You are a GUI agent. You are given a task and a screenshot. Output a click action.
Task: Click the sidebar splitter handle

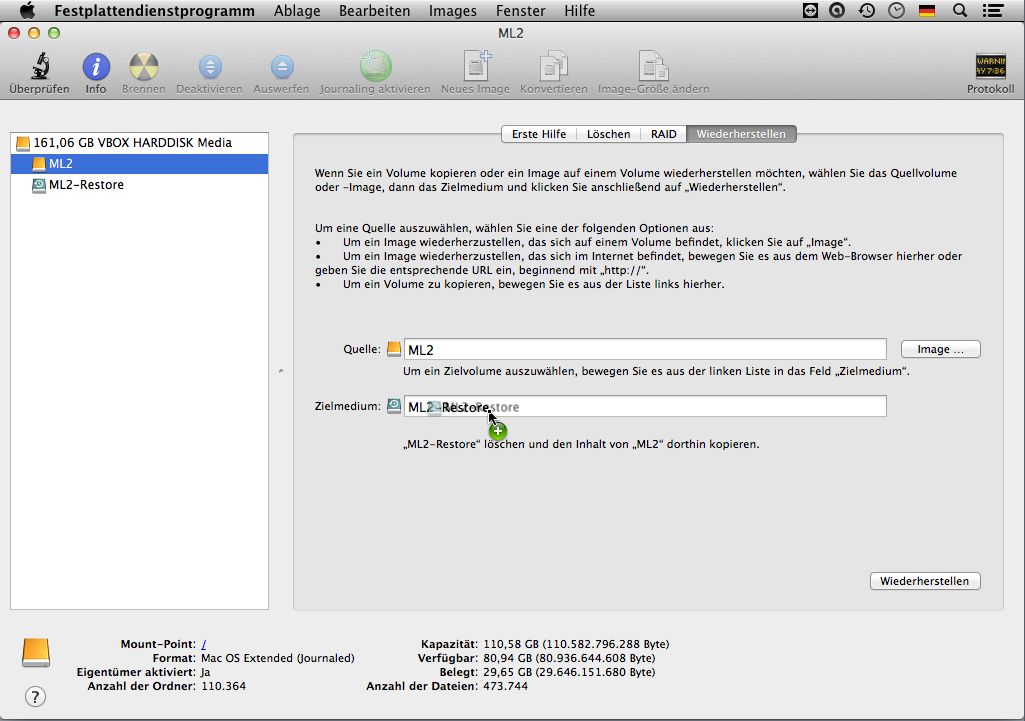click(281, 371)
